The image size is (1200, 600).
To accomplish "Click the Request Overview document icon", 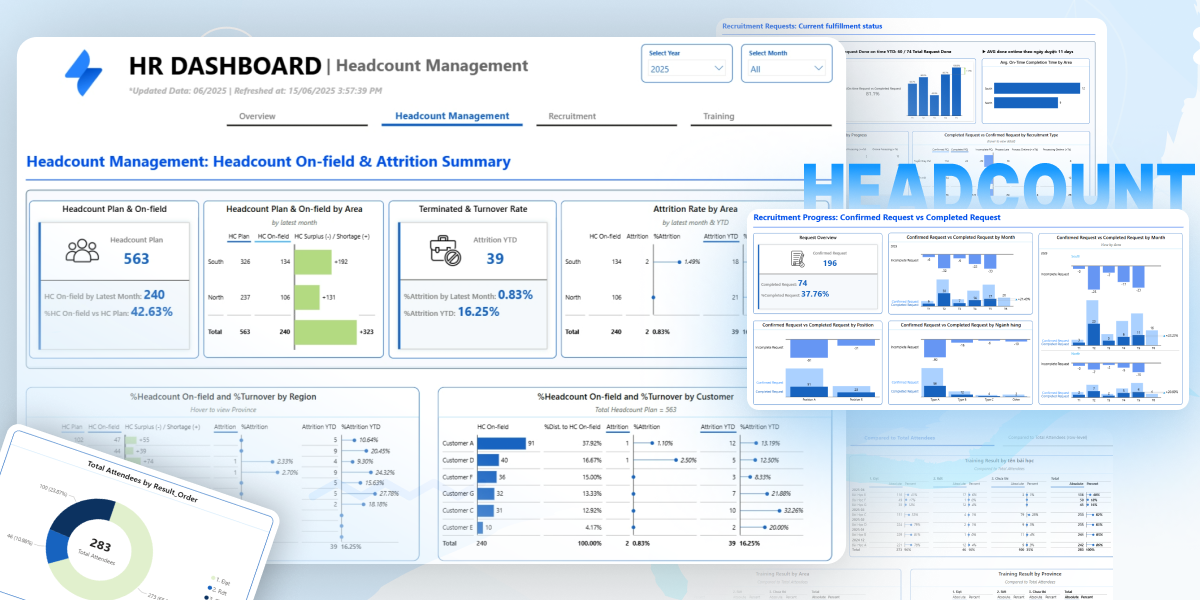I will [x=799, y=258].
